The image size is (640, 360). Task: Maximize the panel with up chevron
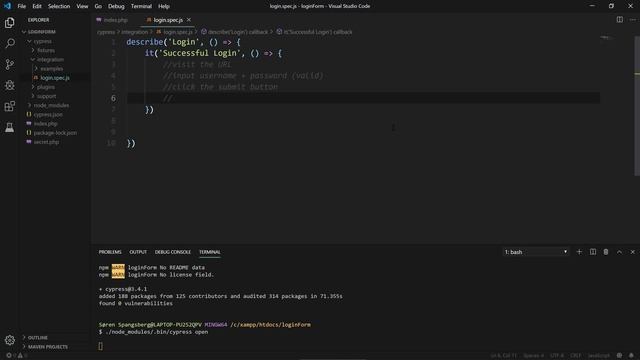(x=619, y=252)
